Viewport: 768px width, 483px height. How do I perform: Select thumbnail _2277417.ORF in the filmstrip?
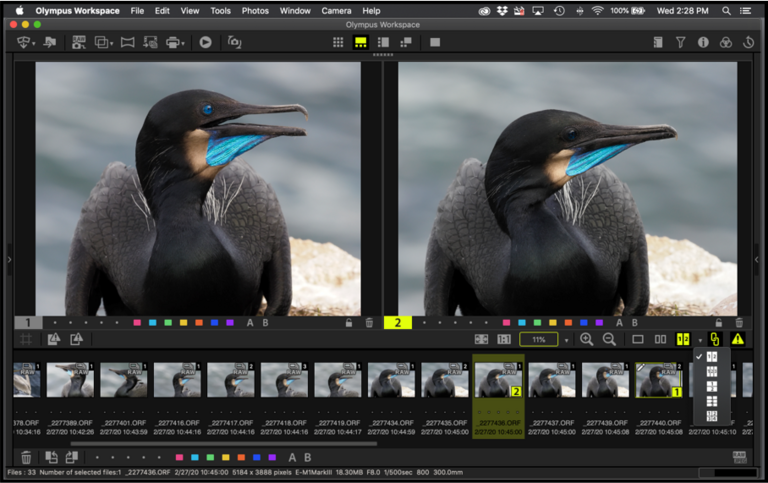click(x=231, y=381)
